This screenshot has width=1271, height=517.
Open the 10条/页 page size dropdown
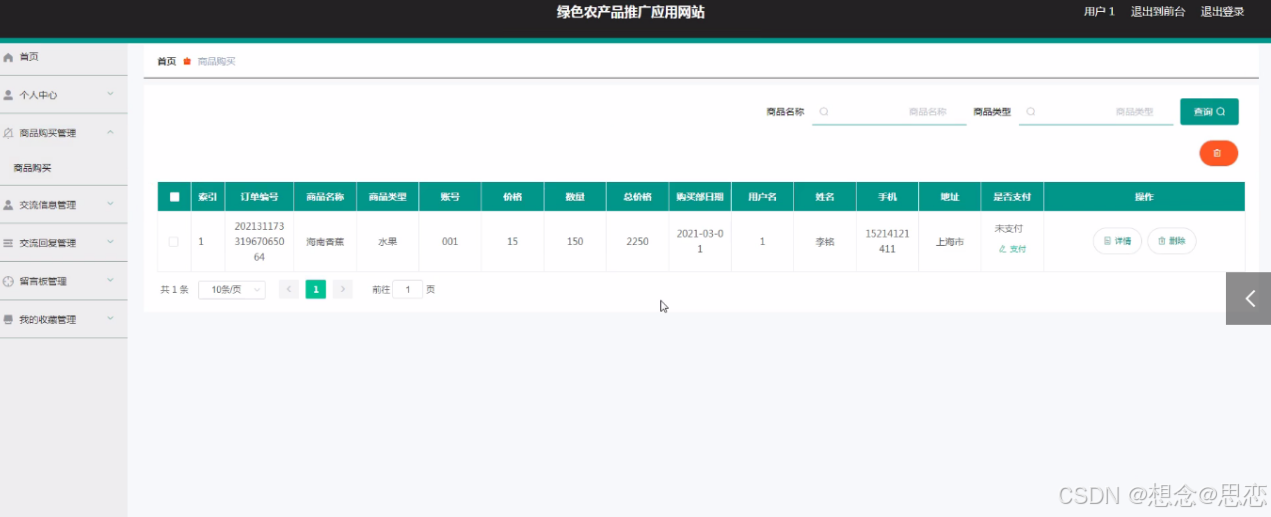pos(232,289)
